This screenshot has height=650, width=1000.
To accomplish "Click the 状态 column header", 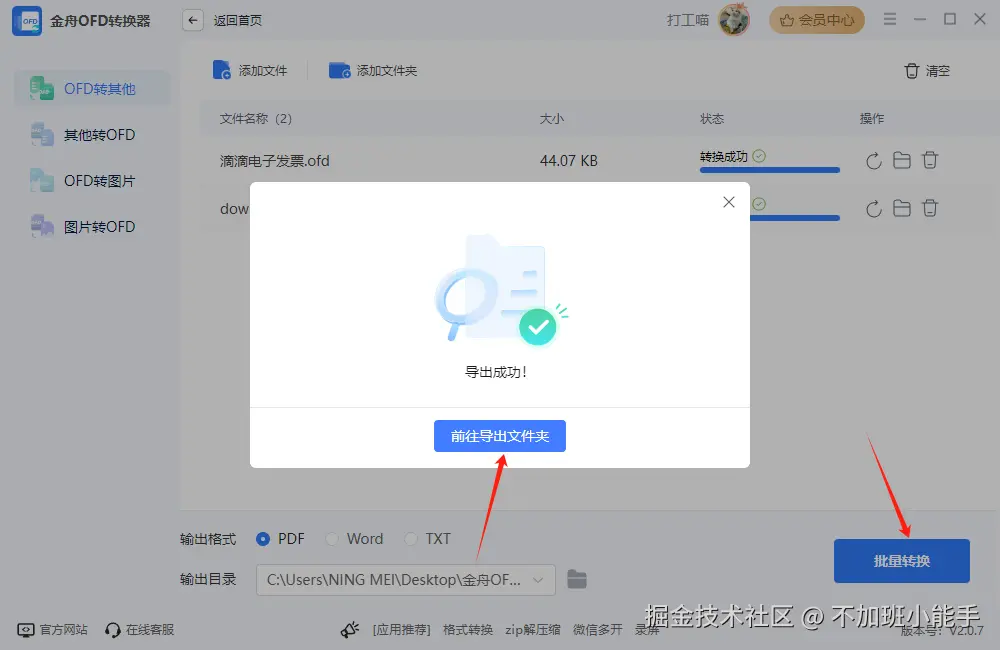I will click(x=712, y=119).
